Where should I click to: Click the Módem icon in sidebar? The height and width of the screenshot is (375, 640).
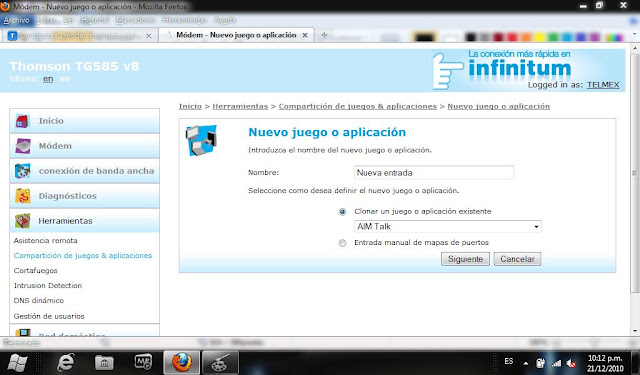pos(23,146)
